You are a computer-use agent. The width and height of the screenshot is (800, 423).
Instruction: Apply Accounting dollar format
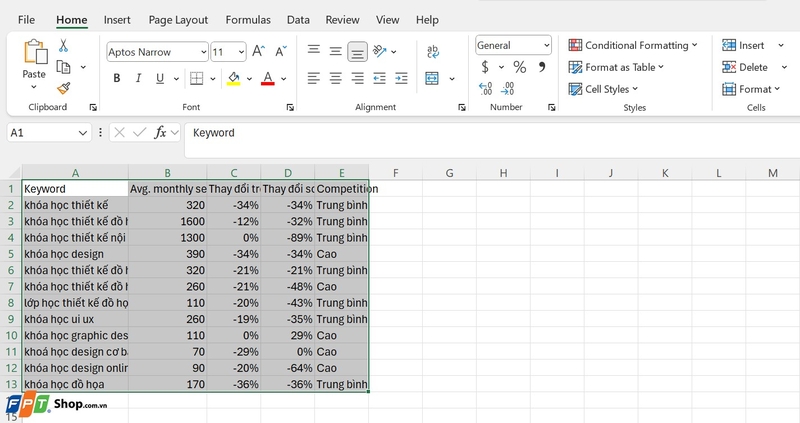tap(485, 67)
